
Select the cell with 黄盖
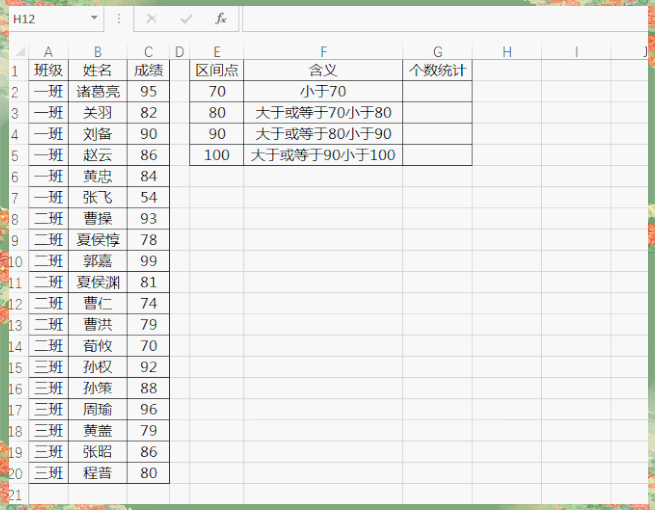tap(98, 431)
